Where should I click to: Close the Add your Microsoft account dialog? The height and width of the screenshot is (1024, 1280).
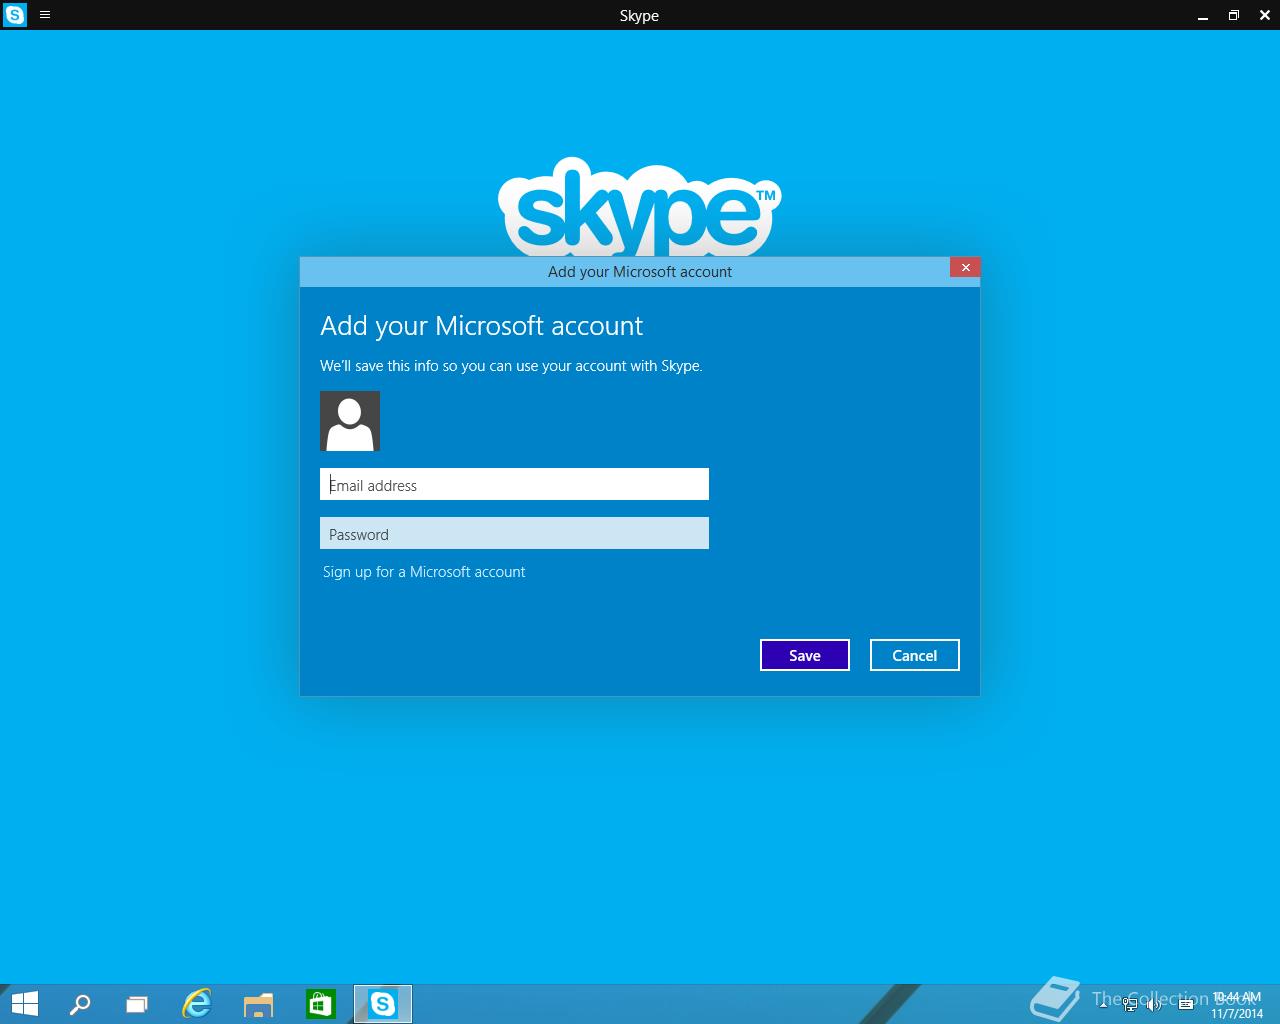[965, 267]
